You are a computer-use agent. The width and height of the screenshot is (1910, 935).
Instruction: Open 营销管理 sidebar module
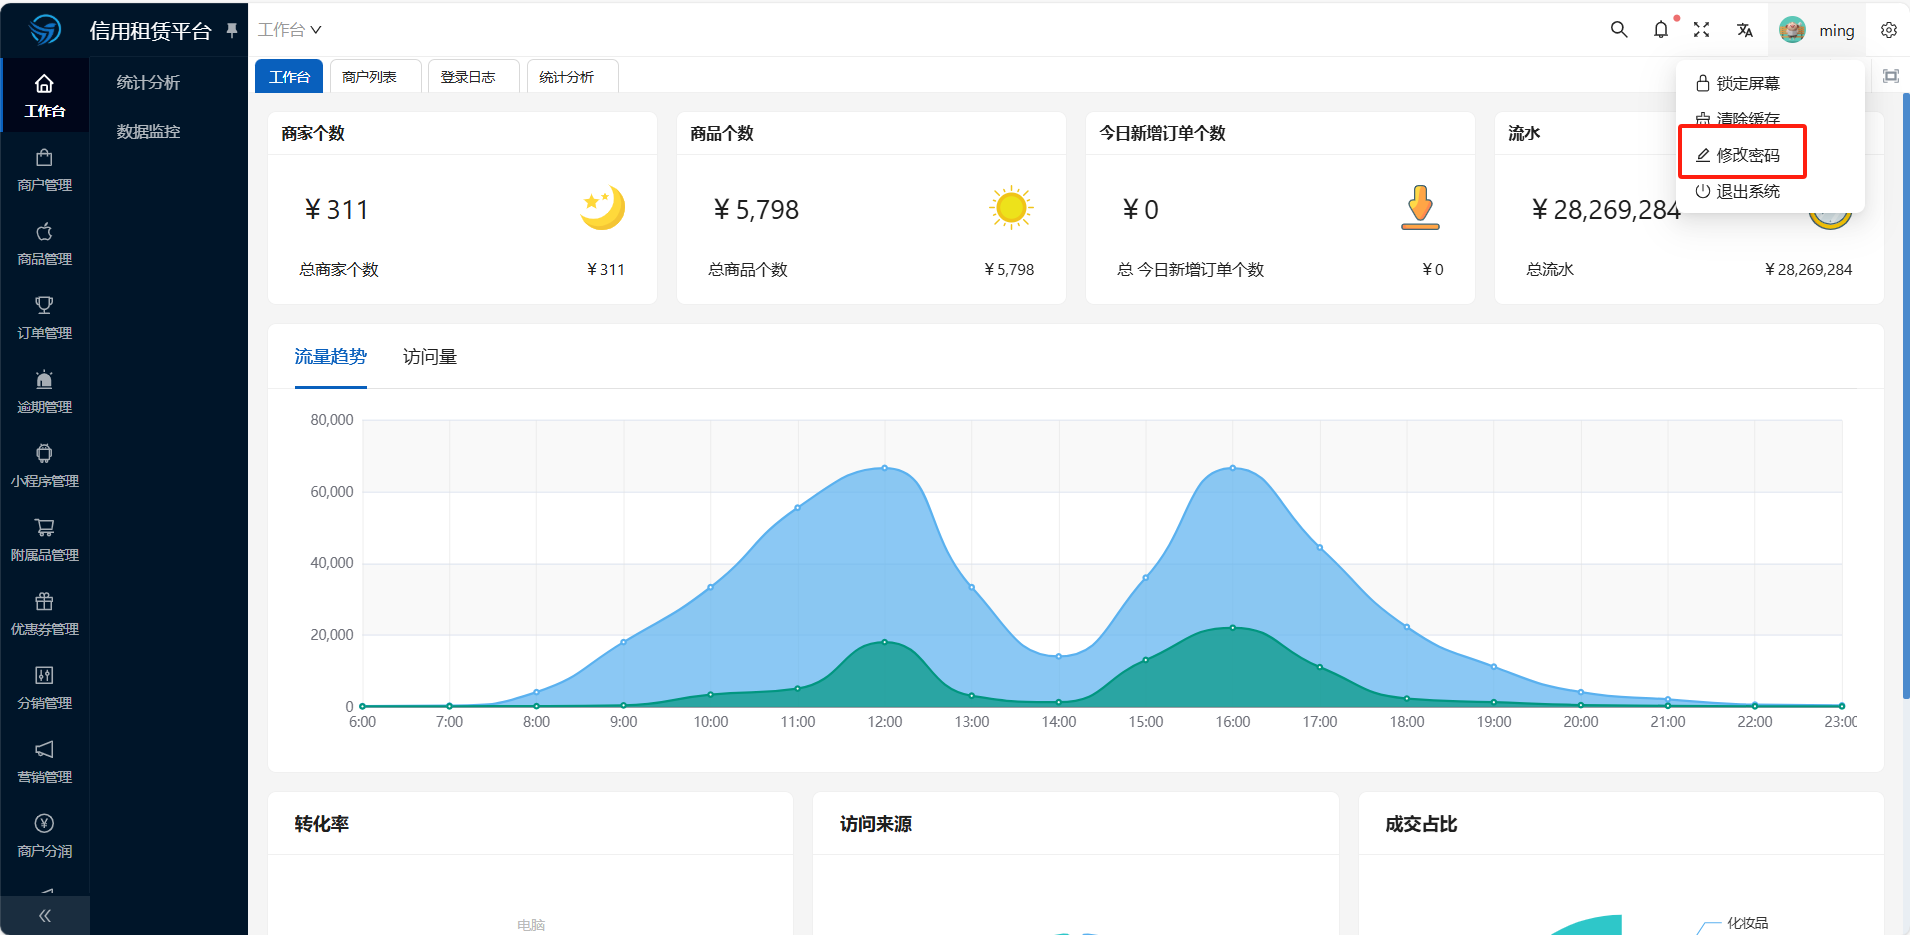45,762
